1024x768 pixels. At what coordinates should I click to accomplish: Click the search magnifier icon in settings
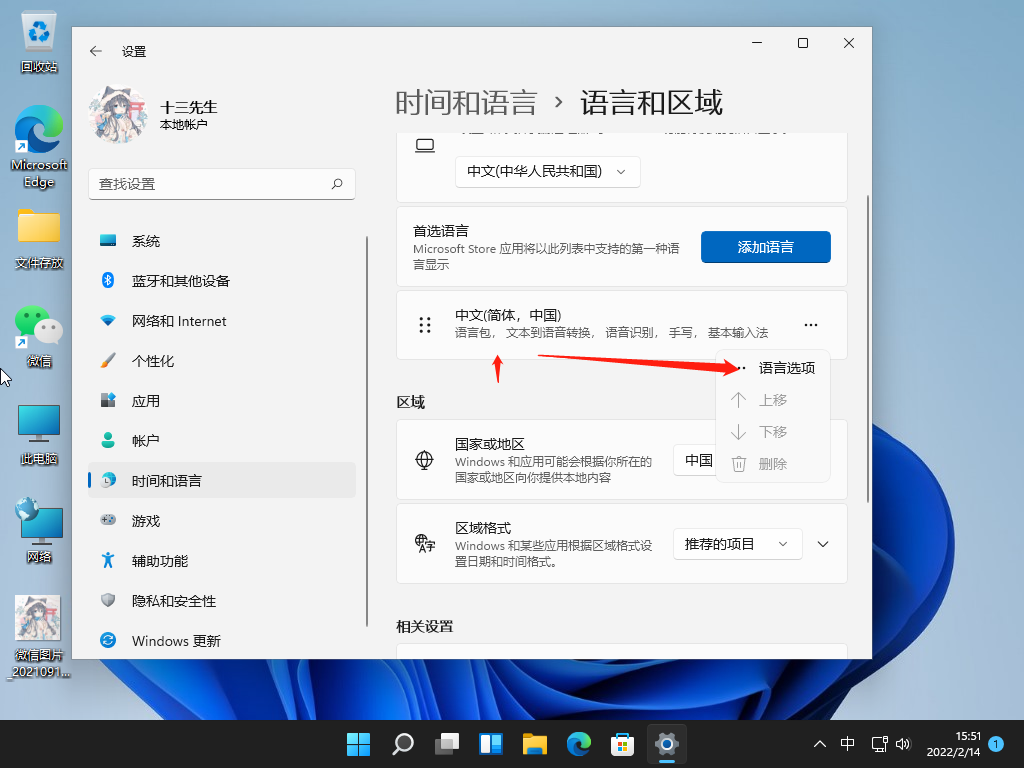(x=337, y=184)
